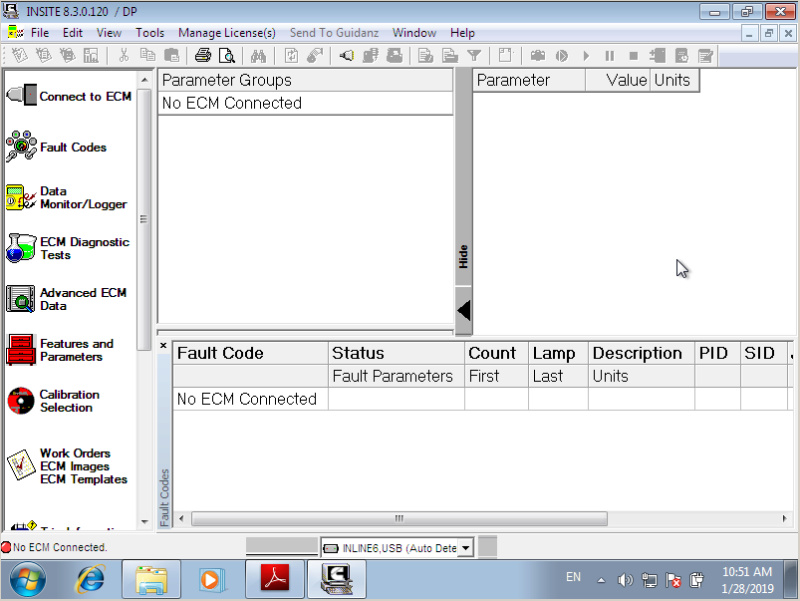
Task: Click the Units column header beside Value
Action: pyautogui.click(x=674, y=80)
